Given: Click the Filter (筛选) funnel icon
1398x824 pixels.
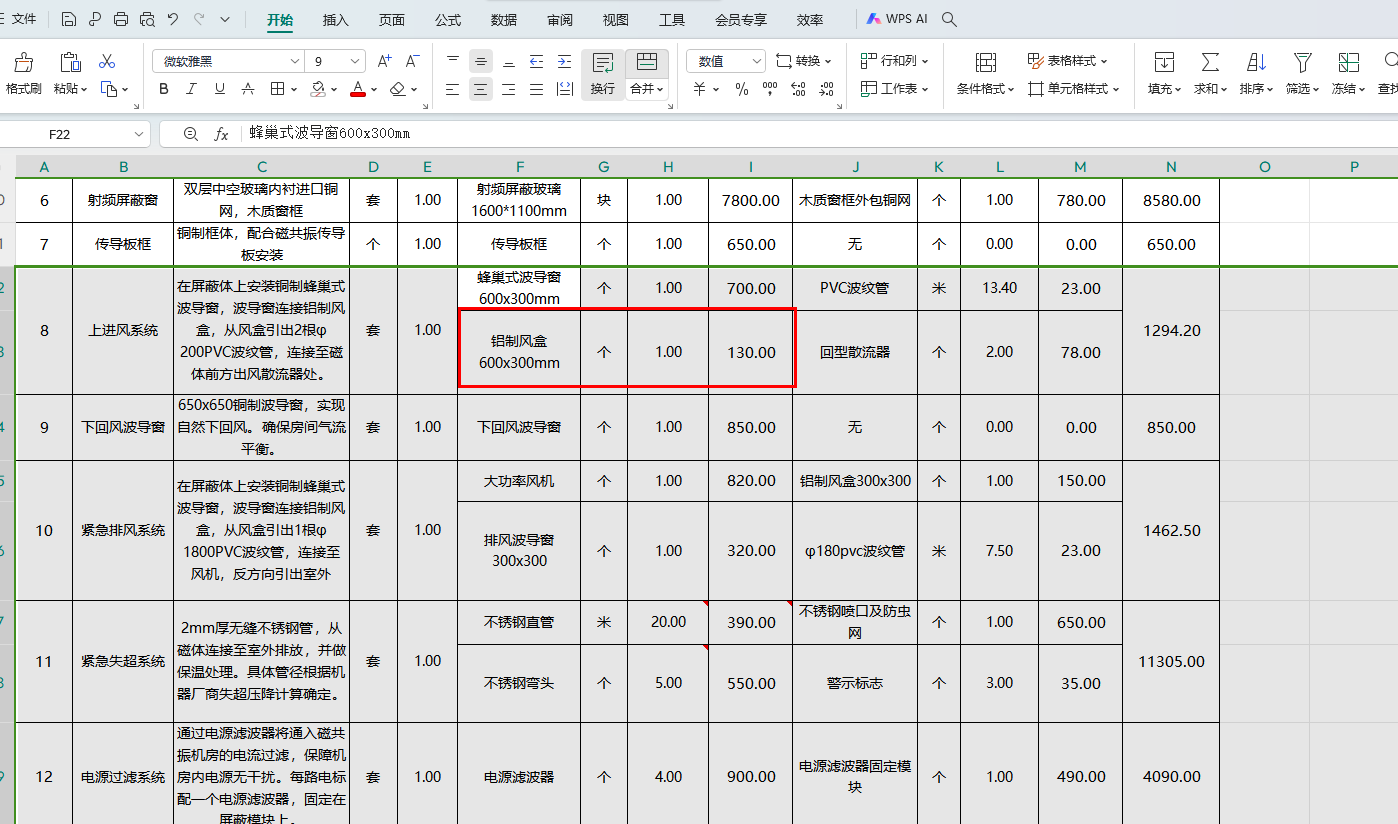Looking at the screenshot, I should 1302,62.
